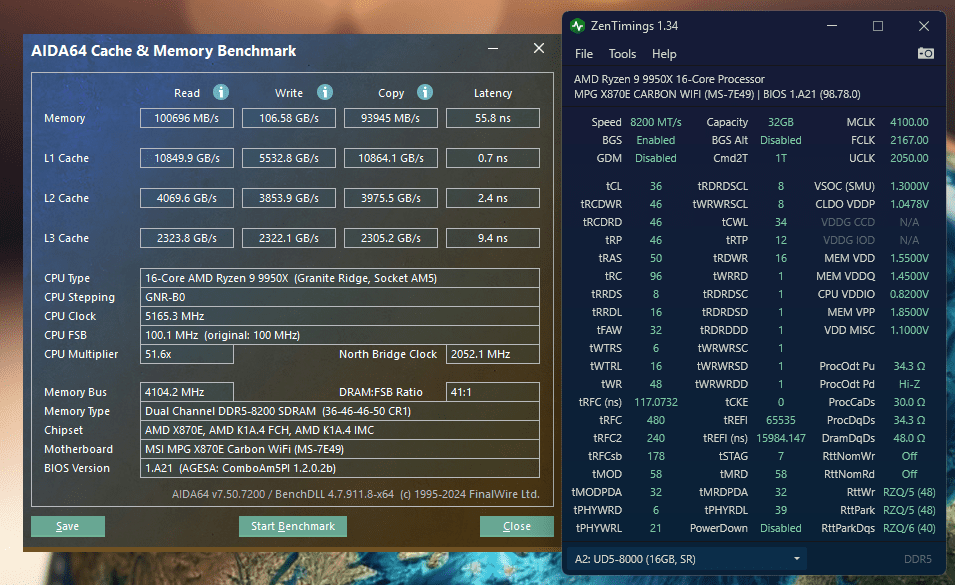Screen dimensions: 955x585
Task: Click the L3 Cache Read value 2323.8 GB/s
Action: tap(186, 238)
